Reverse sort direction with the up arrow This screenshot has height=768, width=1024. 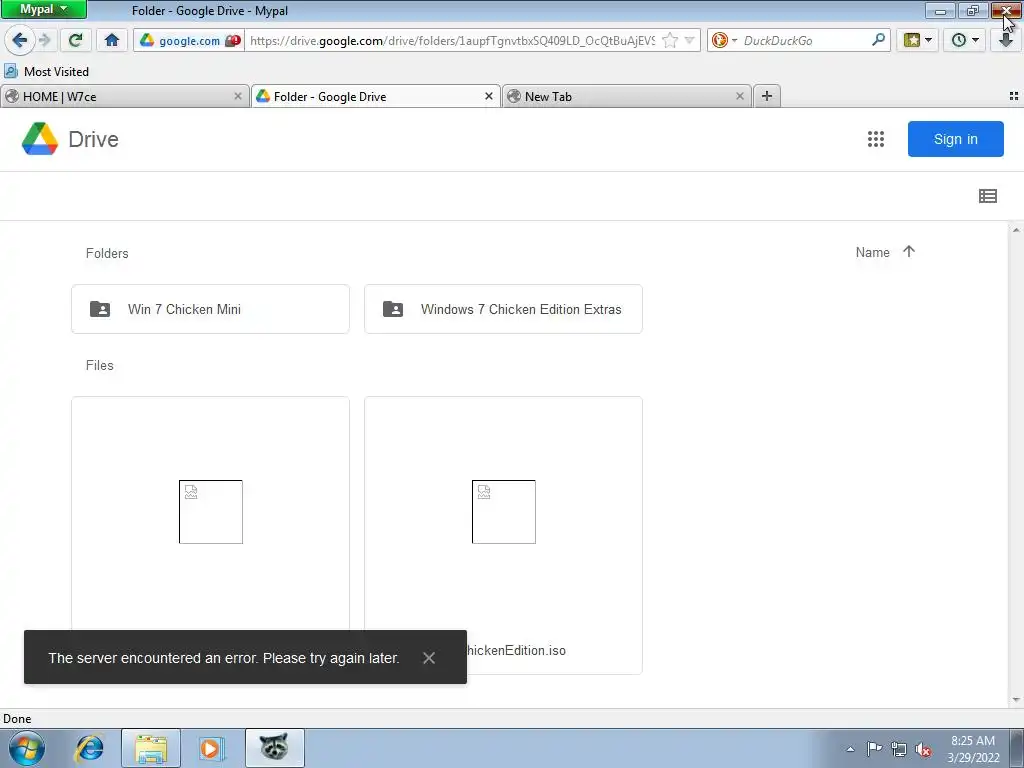click(x=908, y=251)
